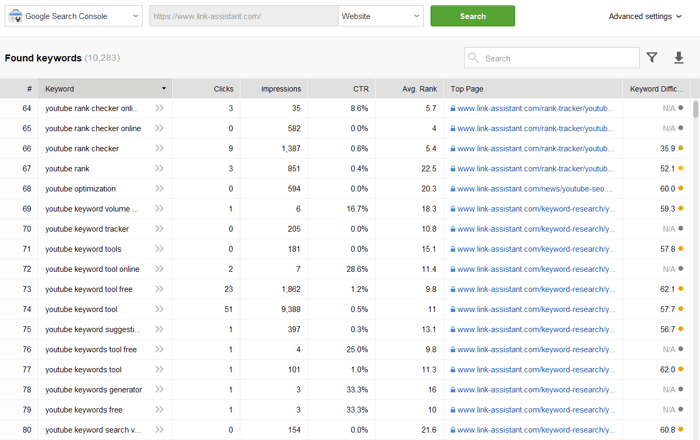
Task: Open the Google Search Console source dropdown
Action: (74, 16)
